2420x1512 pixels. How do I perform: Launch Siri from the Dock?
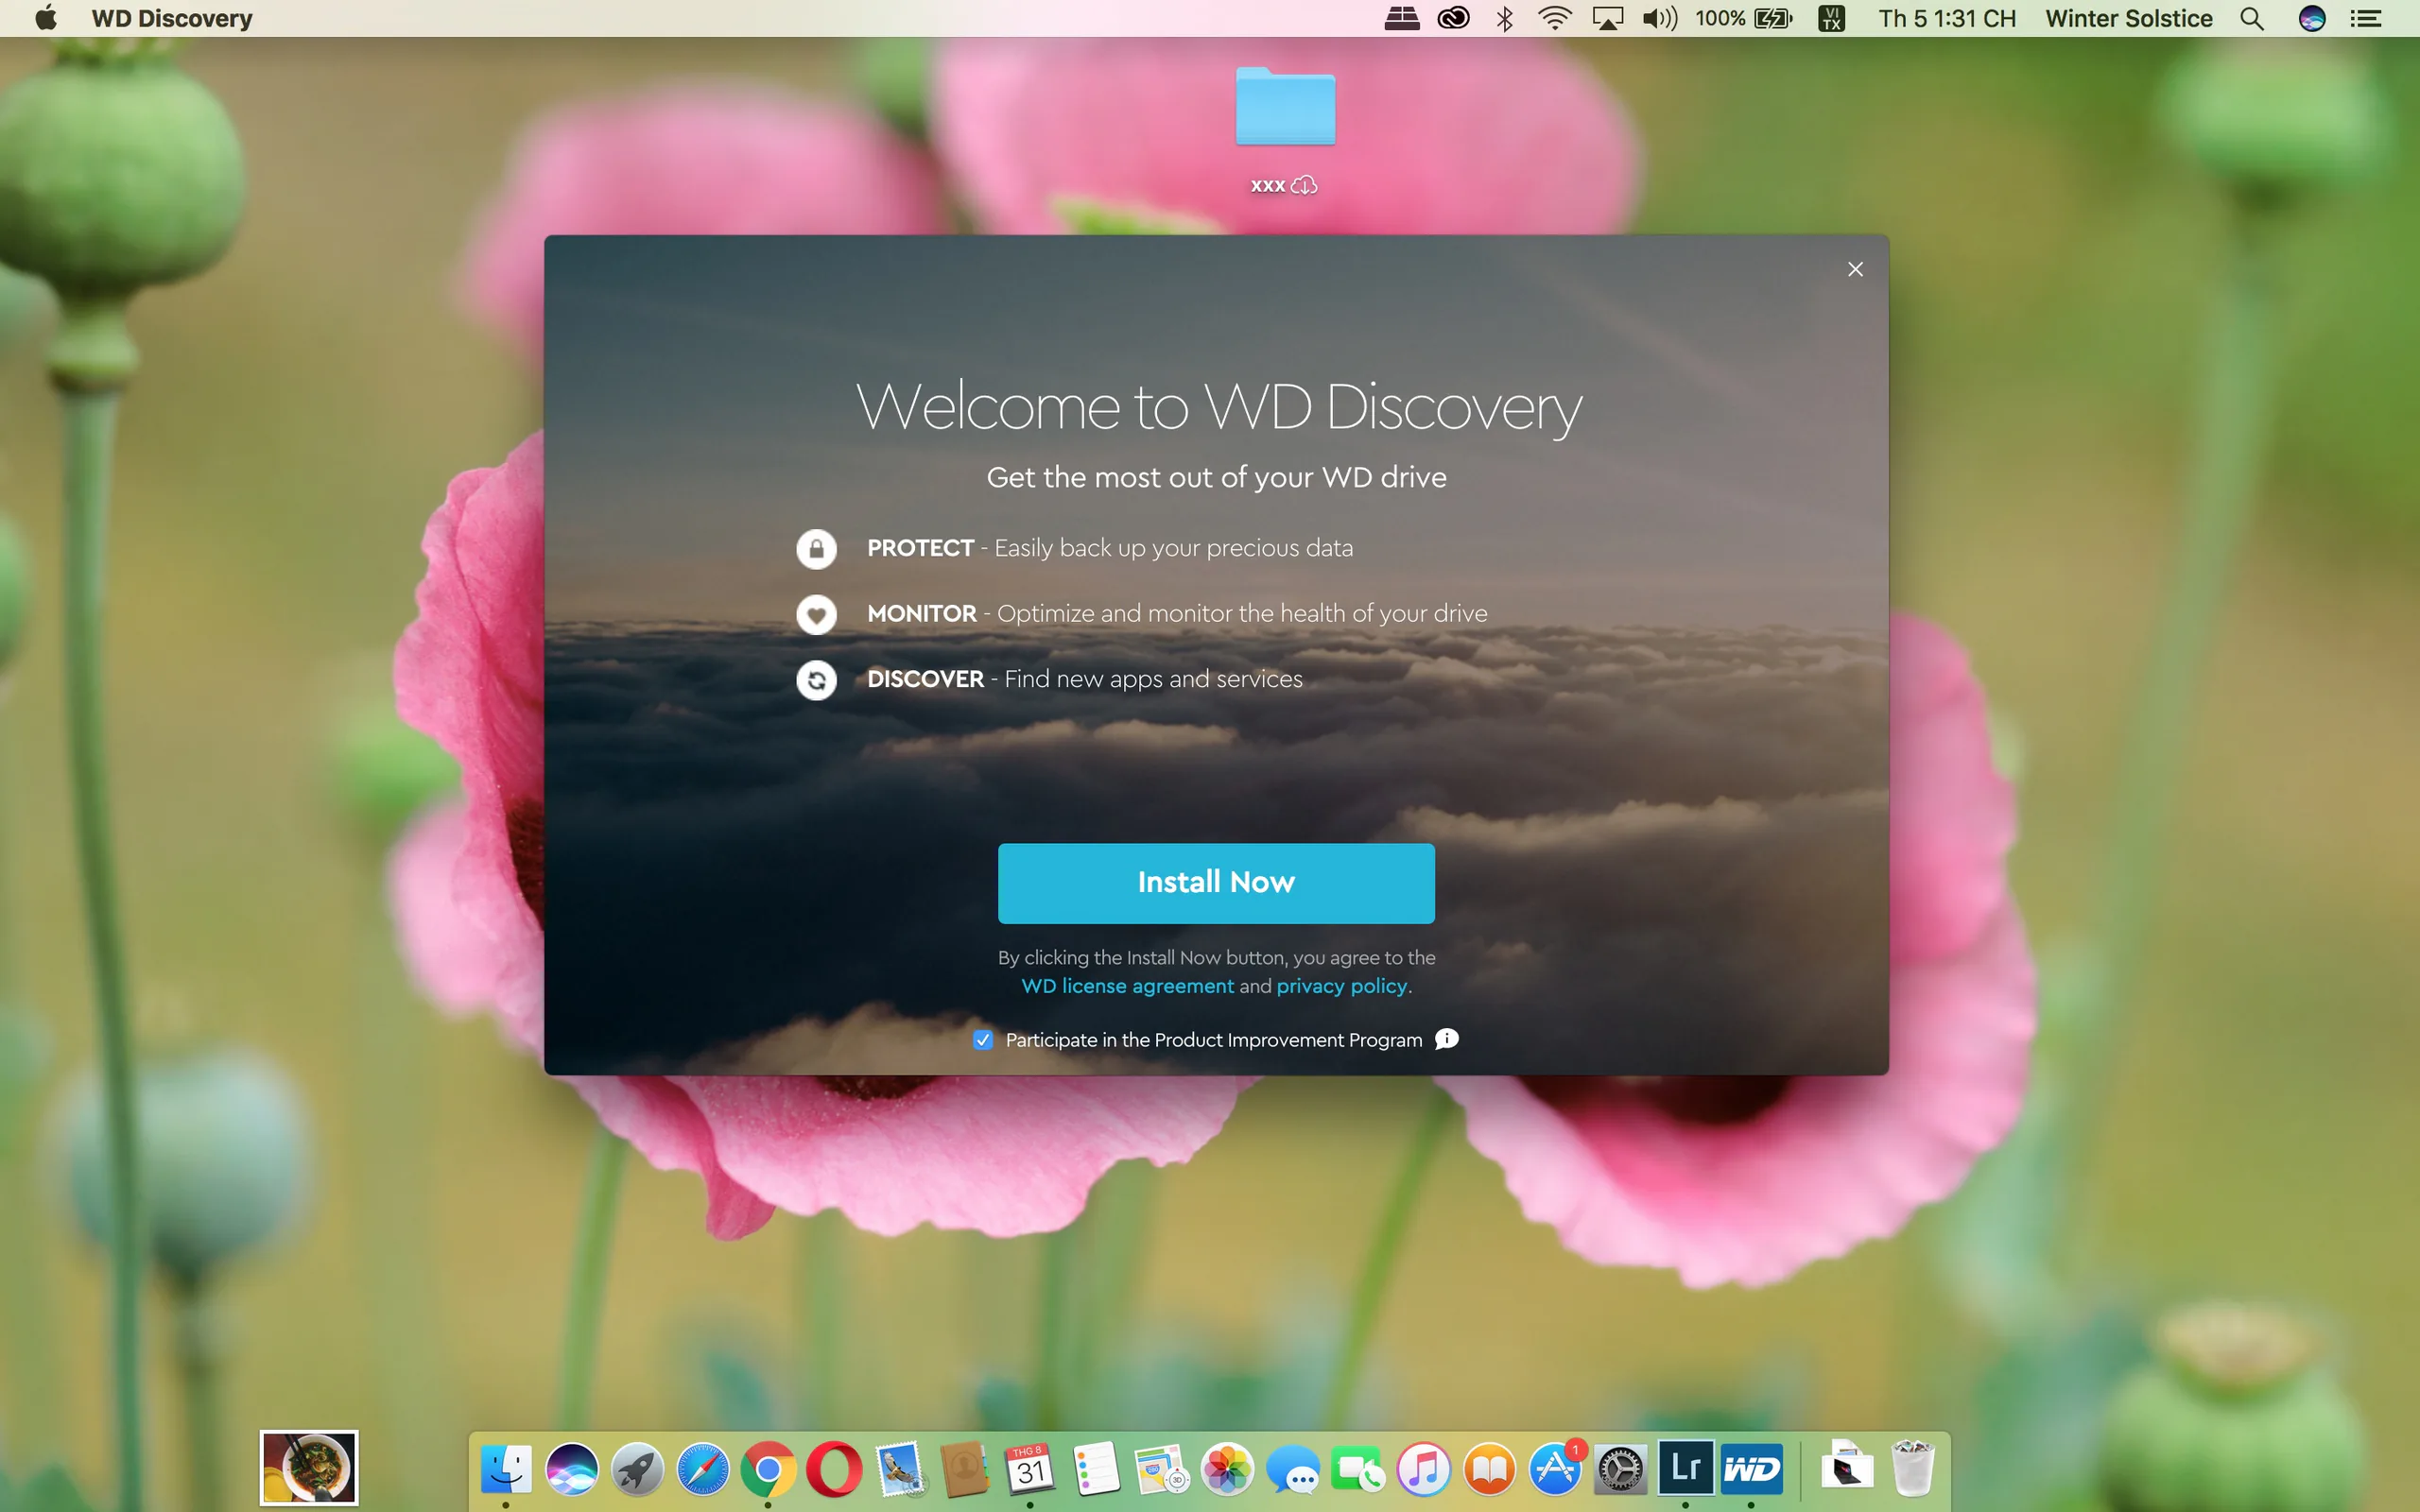tap(571, 1469)
